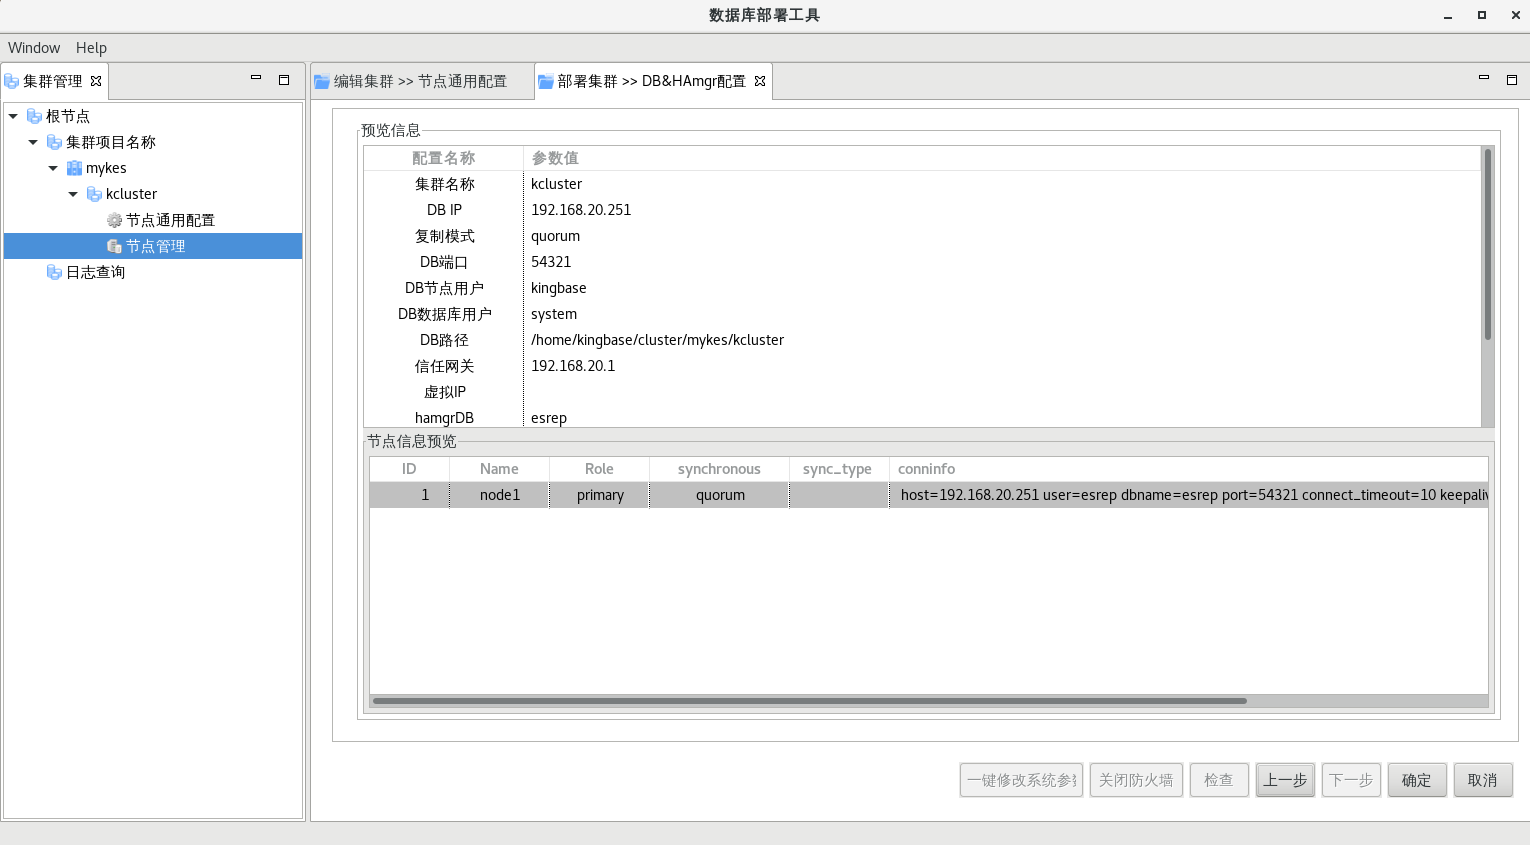
Task: Click the 上一步 previous step button
Action: pos(1285,780)
